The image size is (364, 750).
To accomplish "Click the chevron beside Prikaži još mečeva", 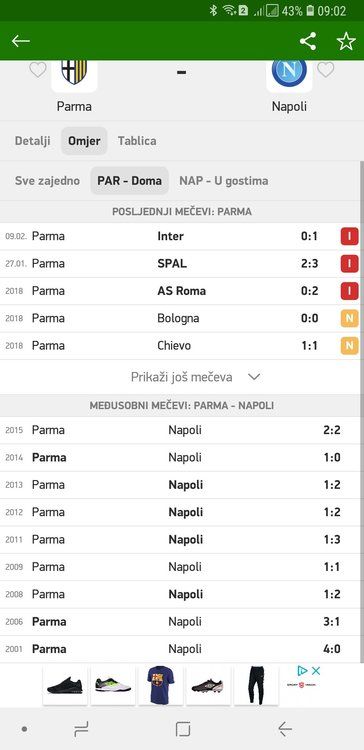I will point(254,377).
